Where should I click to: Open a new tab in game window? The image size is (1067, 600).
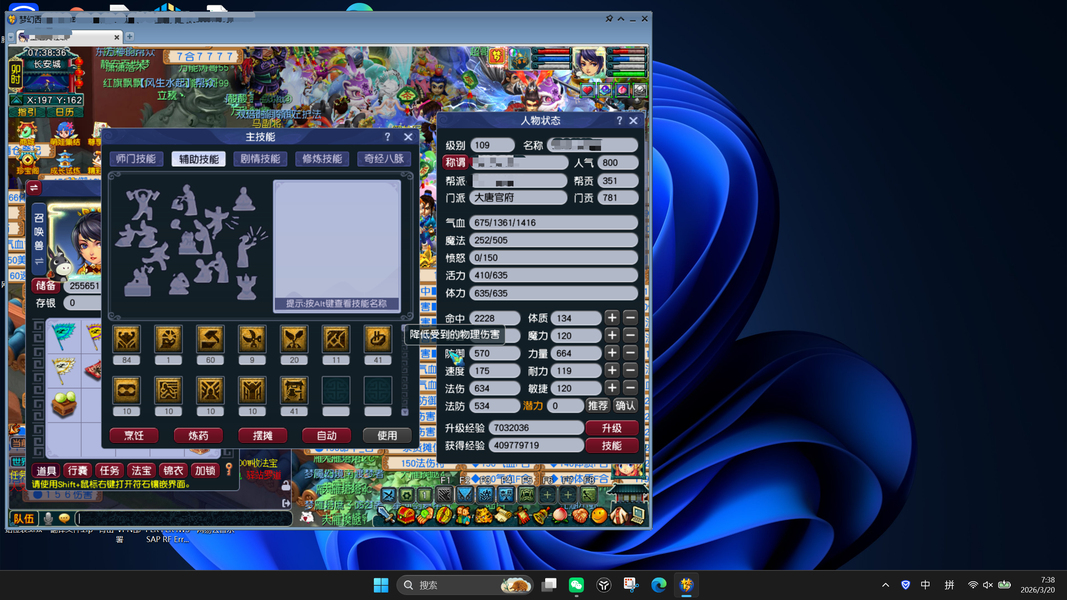[x=129, y=37]
